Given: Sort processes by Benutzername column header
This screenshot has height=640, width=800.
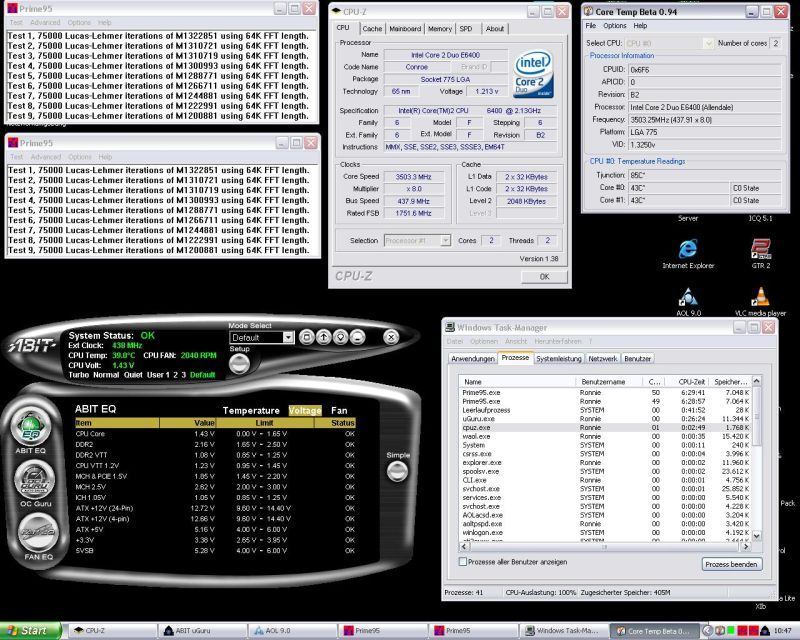Looking at the screenshot, I should [x=610, y=382].
